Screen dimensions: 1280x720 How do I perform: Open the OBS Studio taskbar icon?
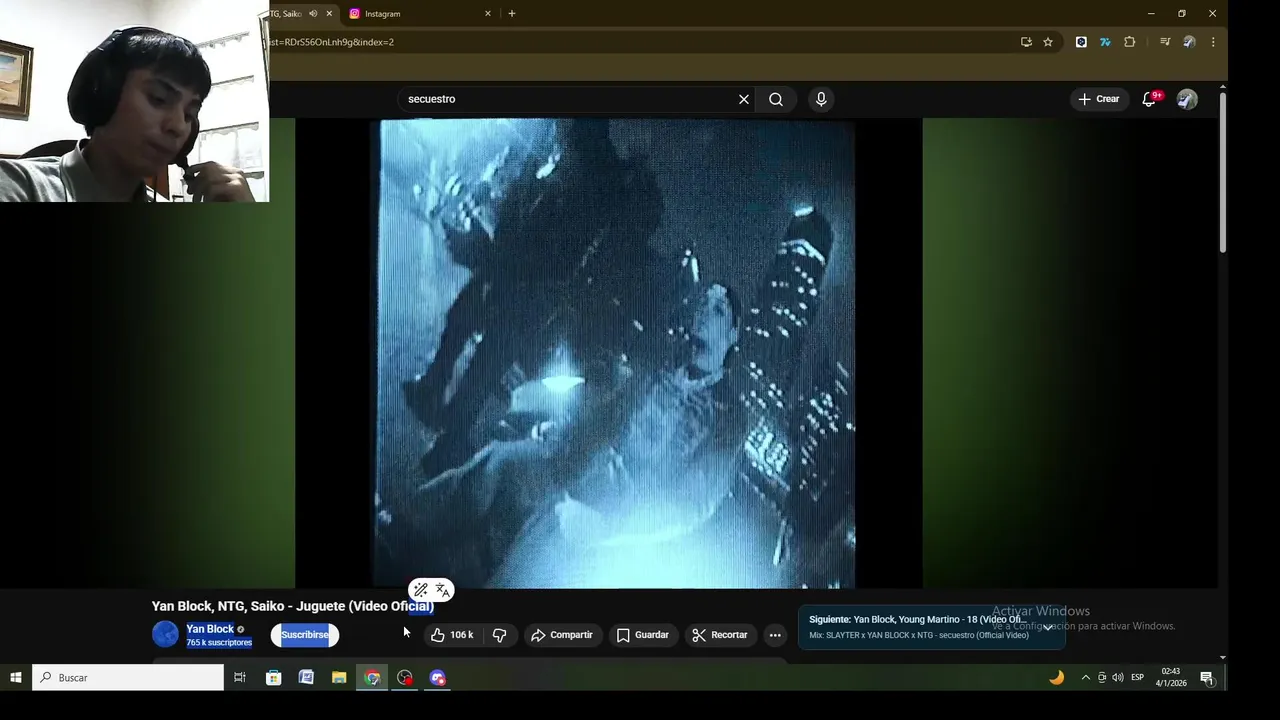point(405,677)
